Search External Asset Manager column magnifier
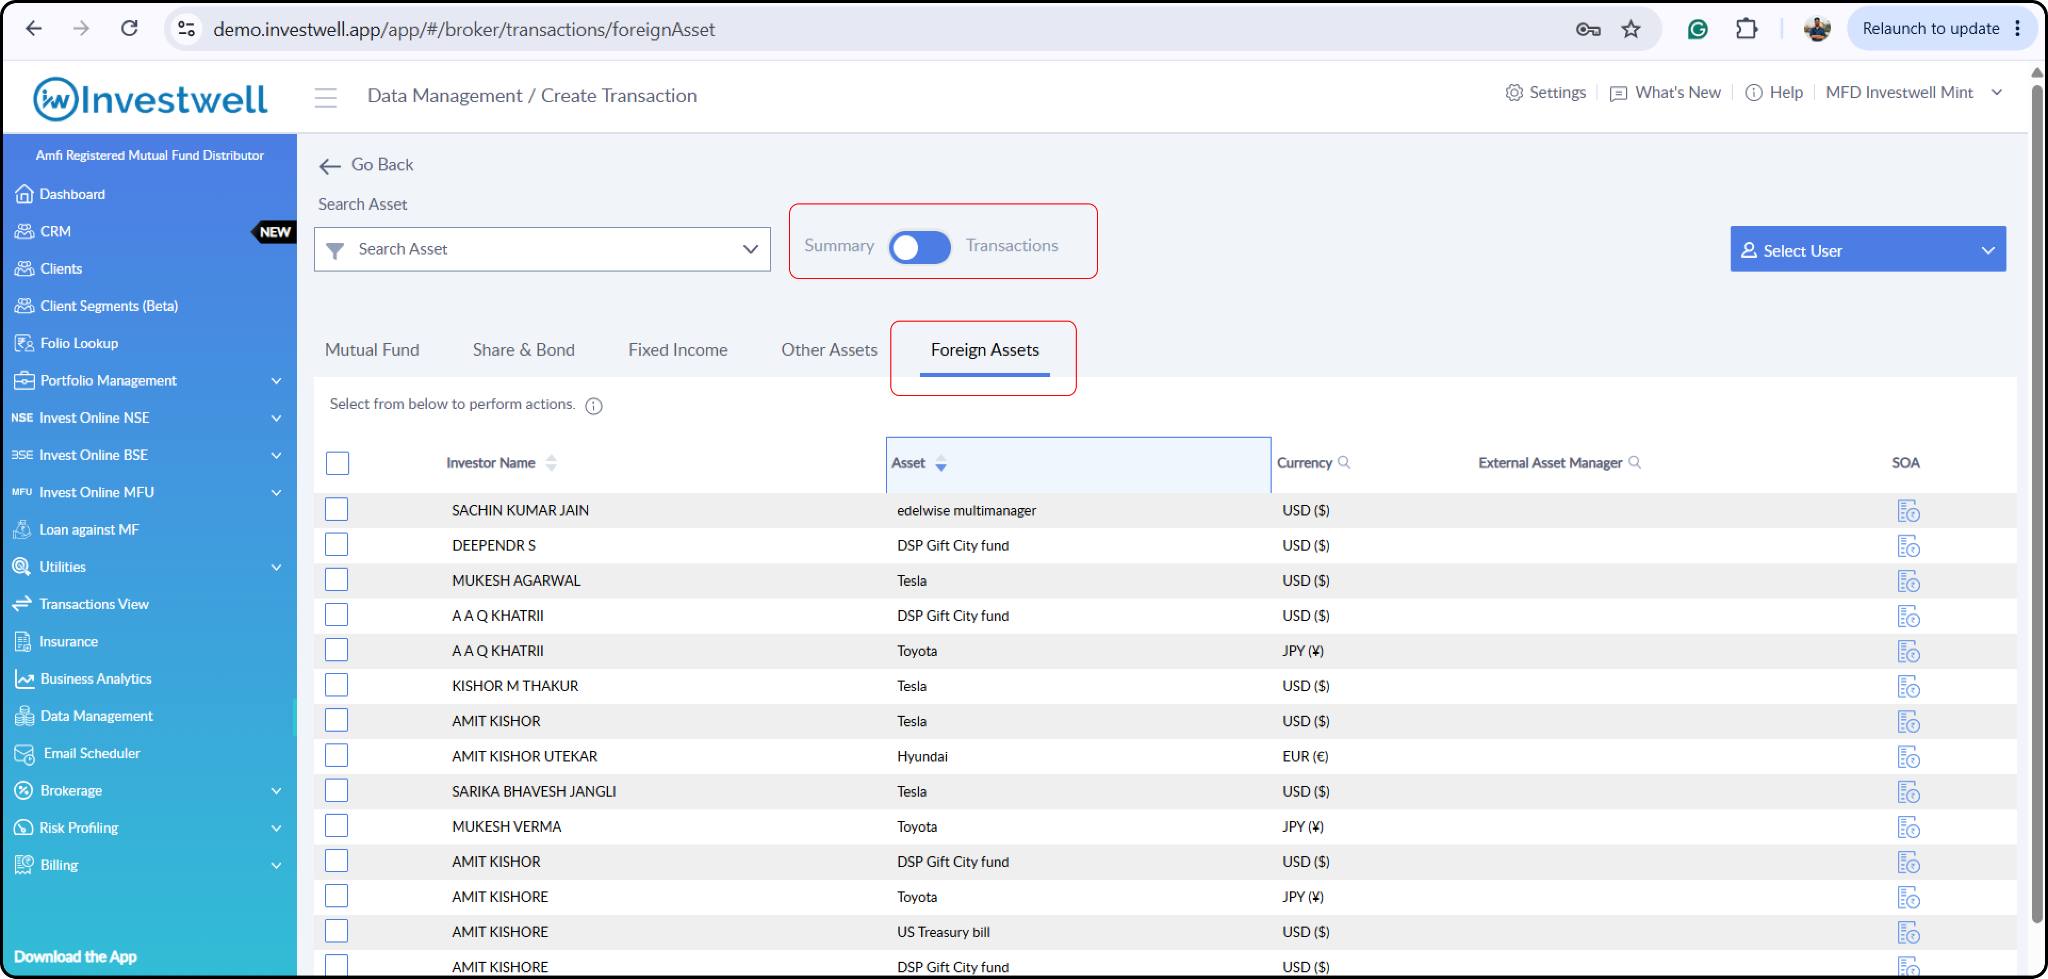Image resolution: width=2048 pixels, height=979 pixels. pos(1635,462)
